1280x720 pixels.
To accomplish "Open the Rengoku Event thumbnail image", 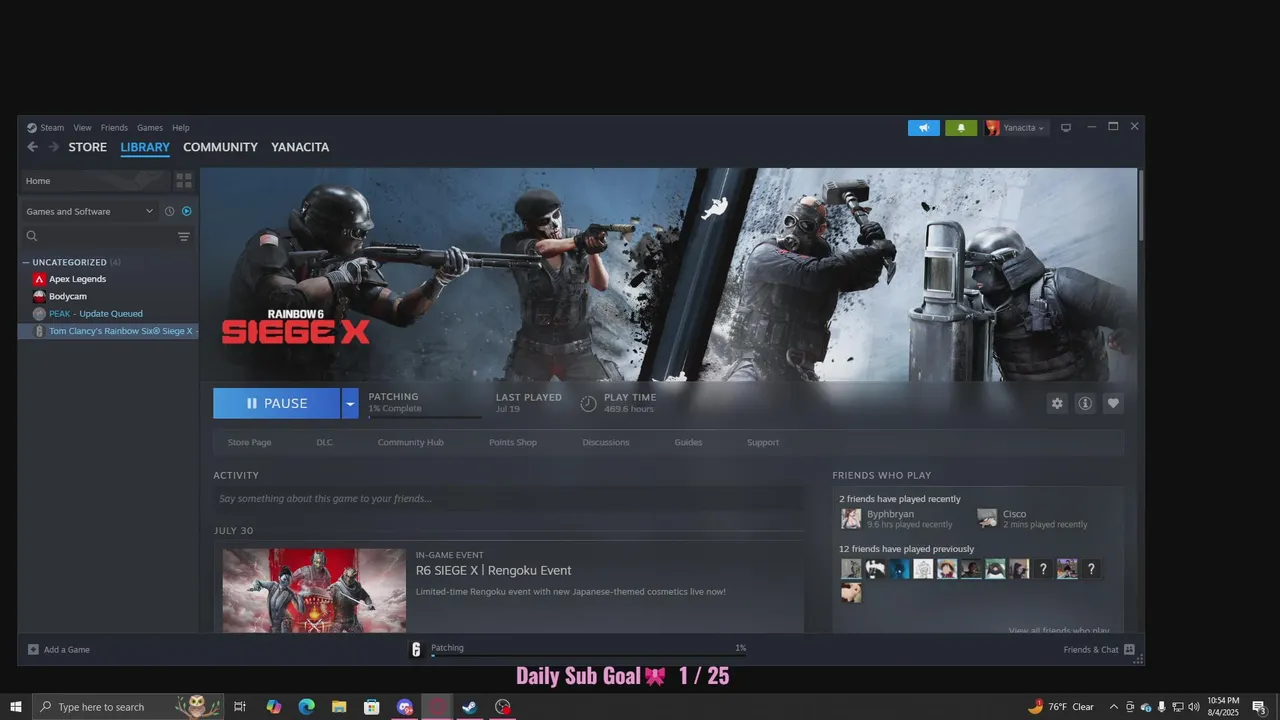I will click(314, 590).
